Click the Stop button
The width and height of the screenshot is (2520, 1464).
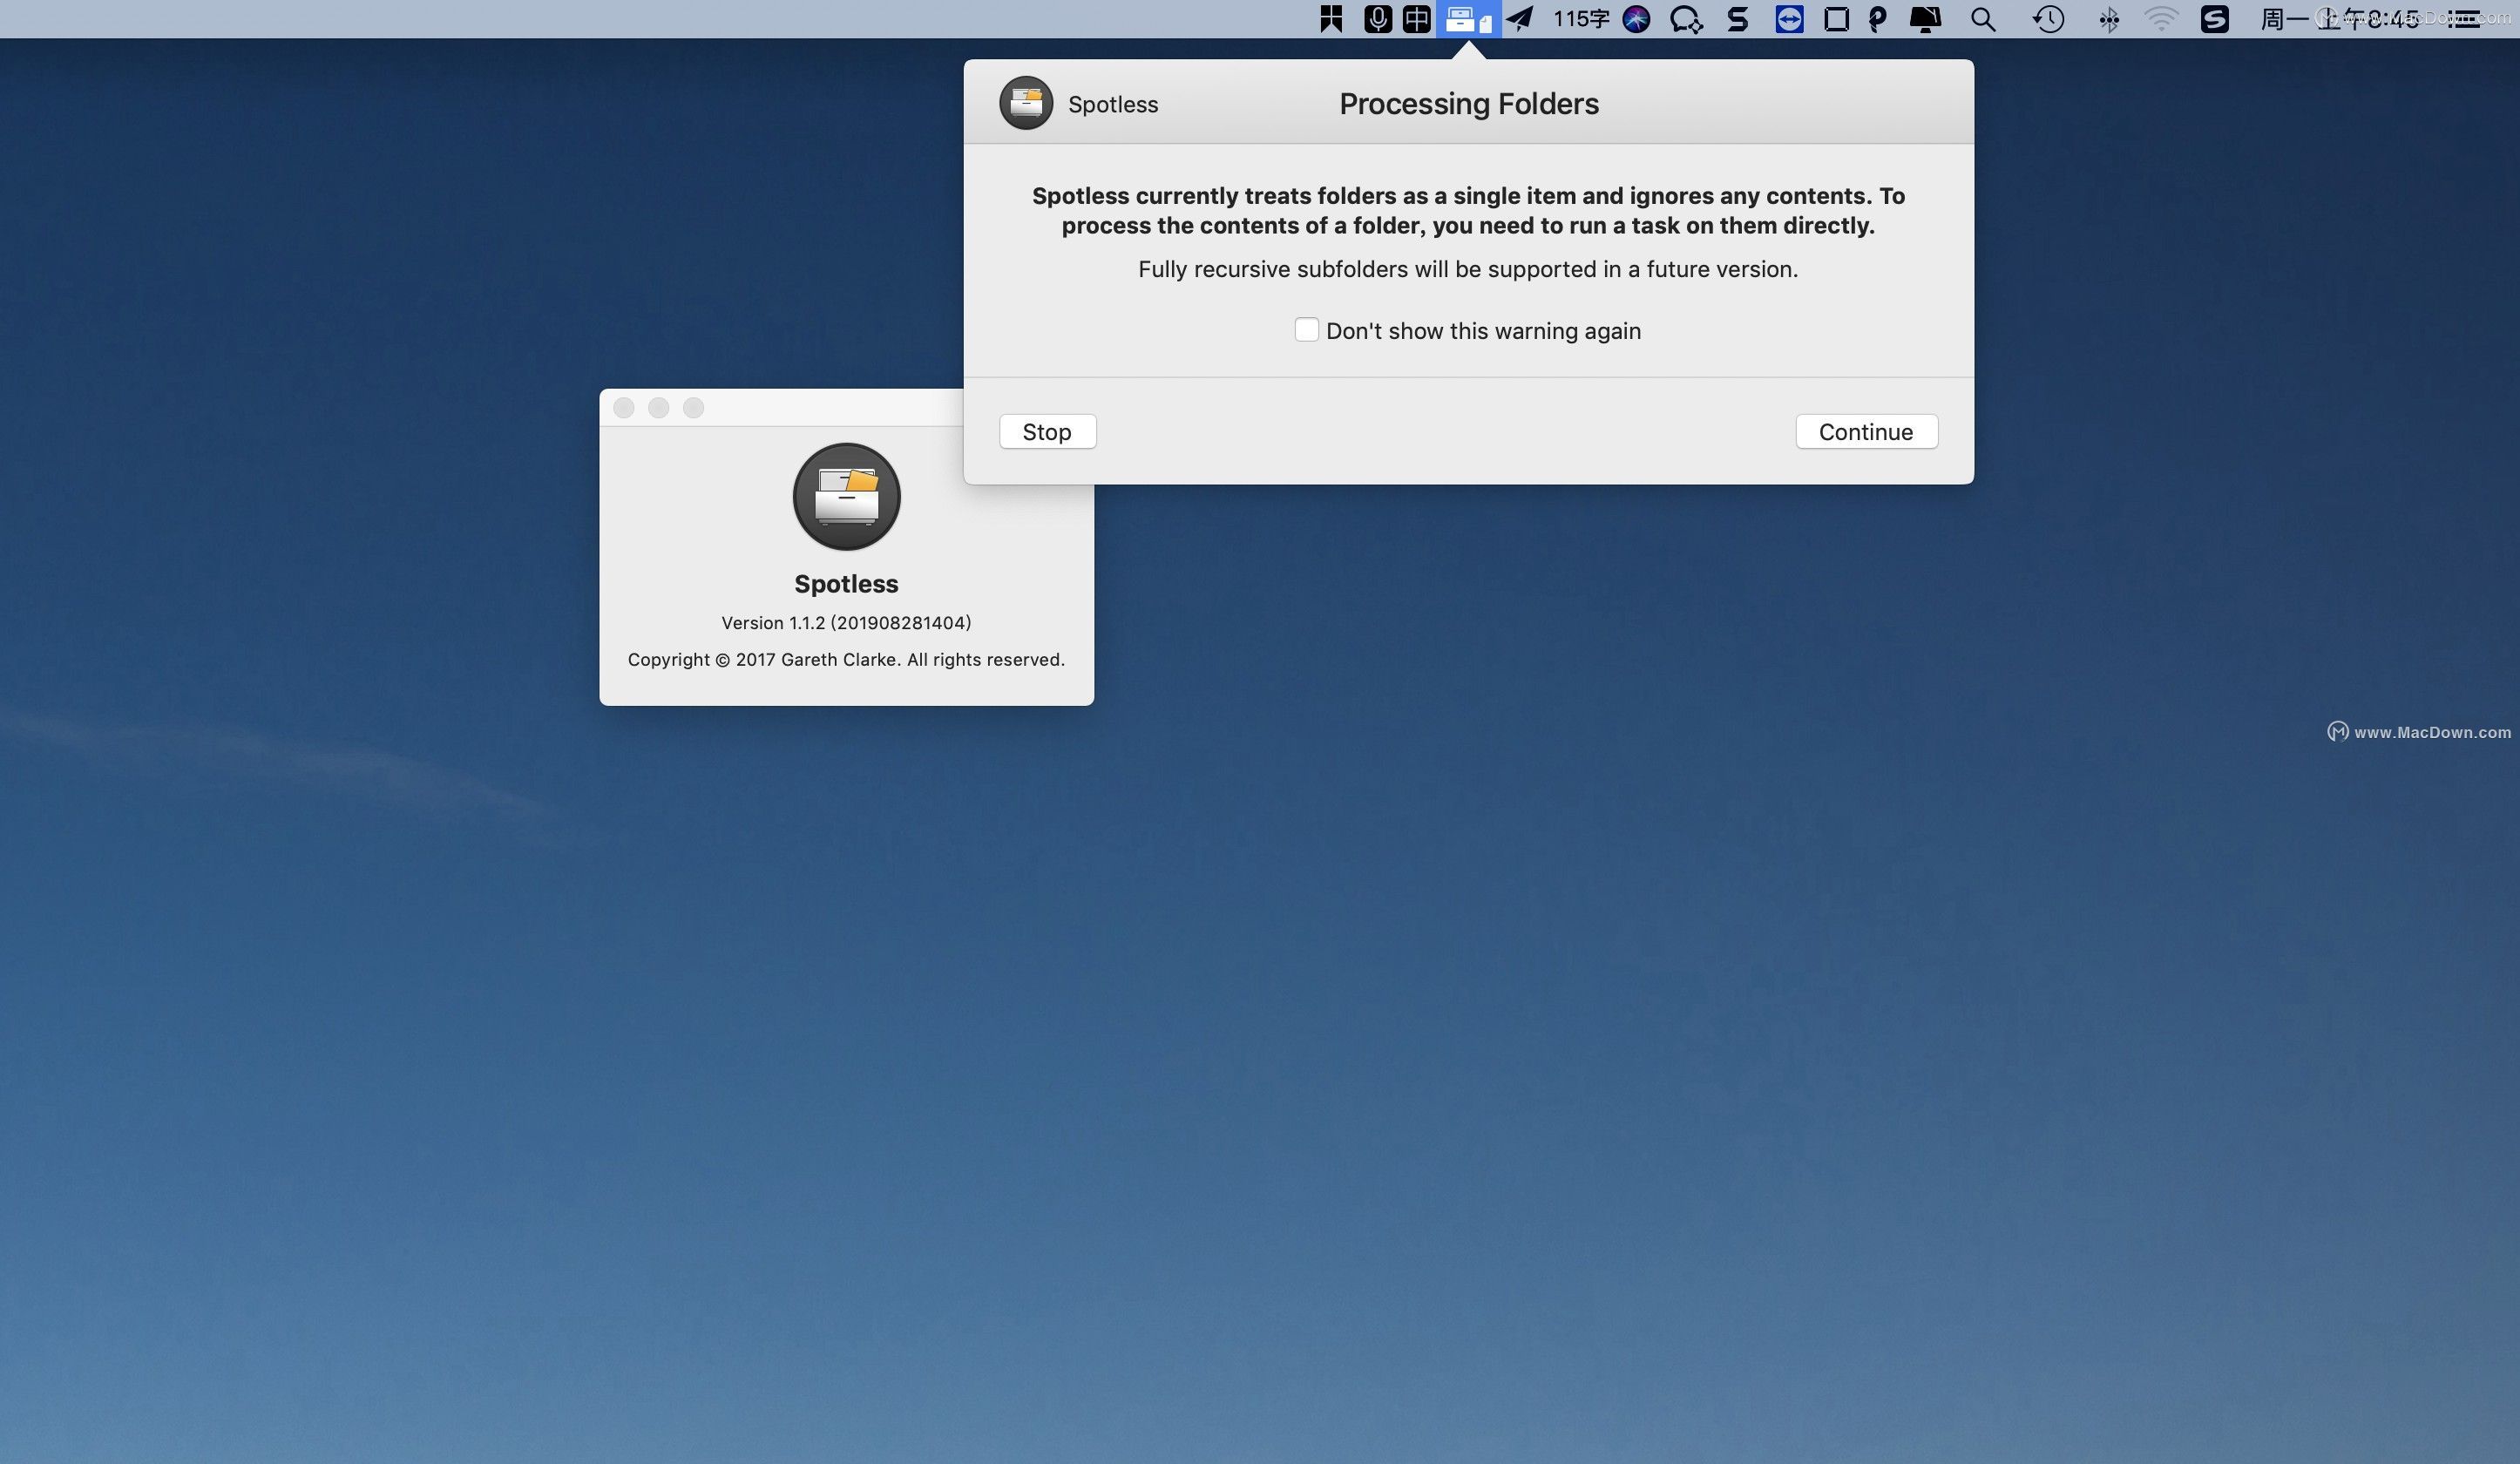(x=1048, y=432)
